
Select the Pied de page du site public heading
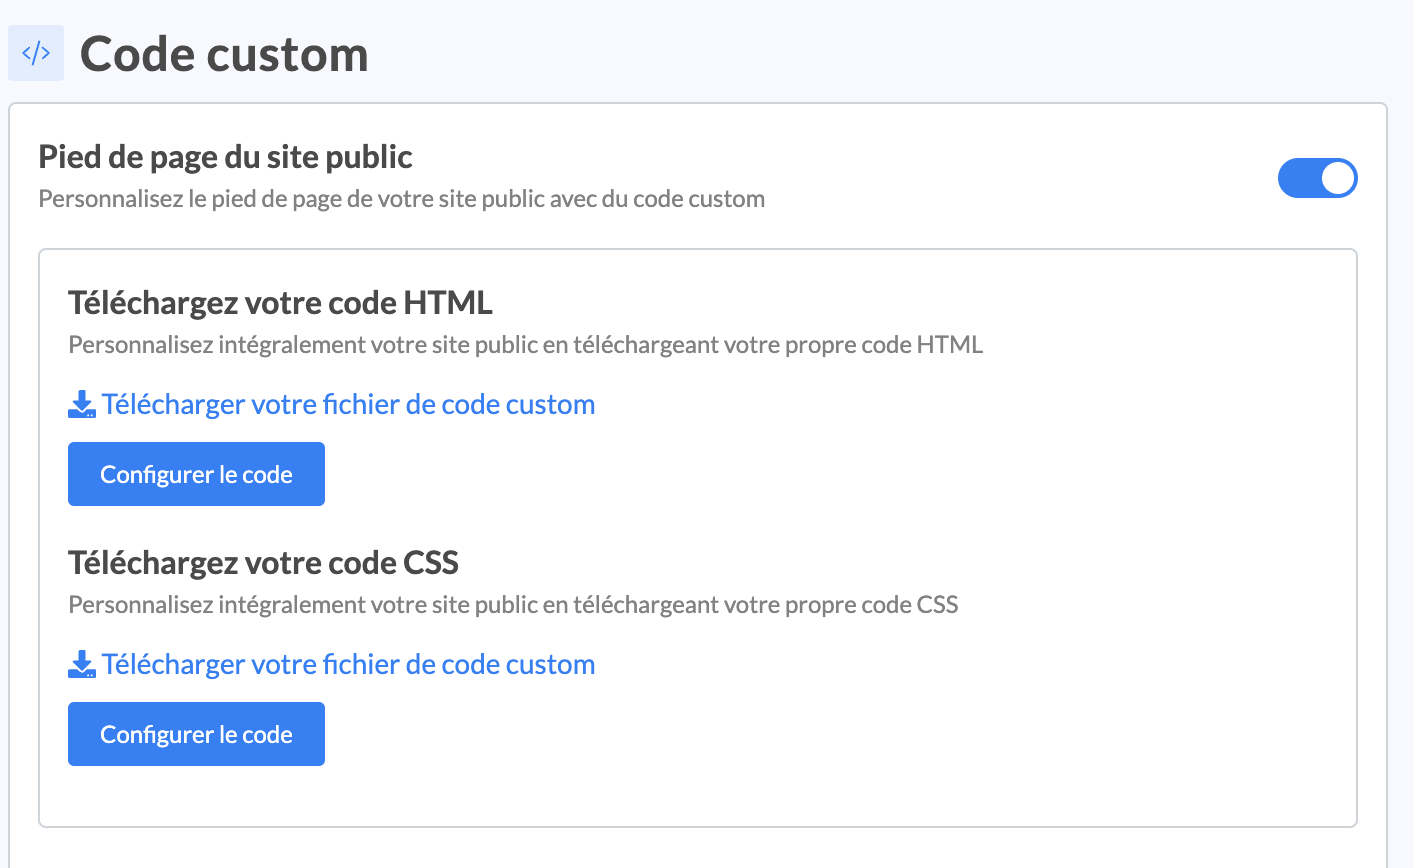coord(225,157)
